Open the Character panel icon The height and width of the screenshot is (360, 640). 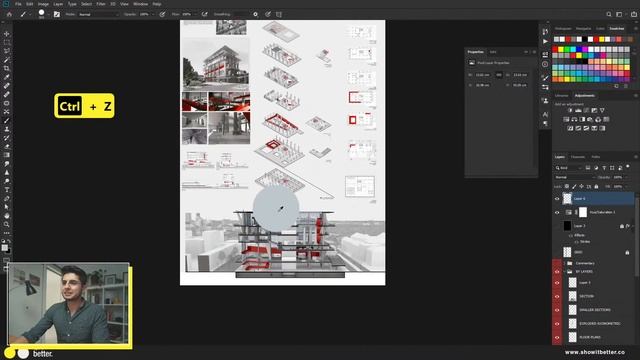tap(545, 115)
